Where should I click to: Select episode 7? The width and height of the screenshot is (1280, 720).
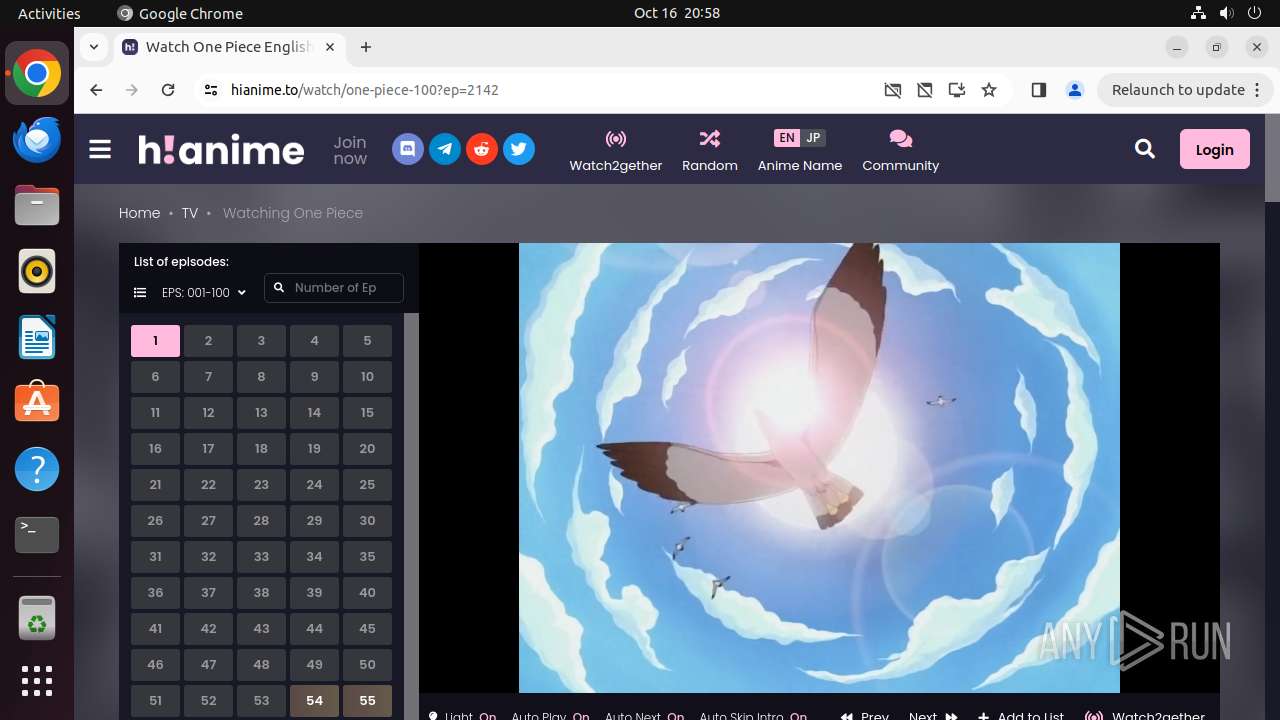point(208,377)
